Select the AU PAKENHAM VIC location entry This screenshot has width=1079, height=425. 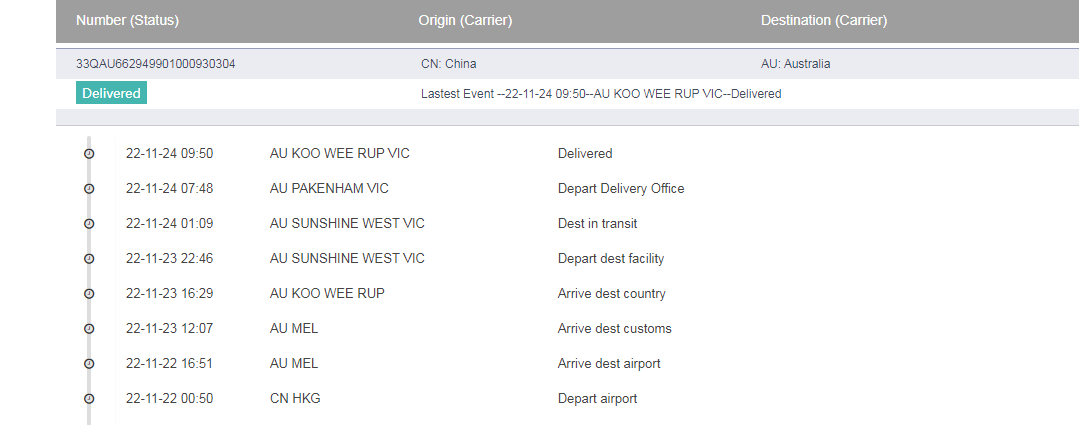pos(329,189)
